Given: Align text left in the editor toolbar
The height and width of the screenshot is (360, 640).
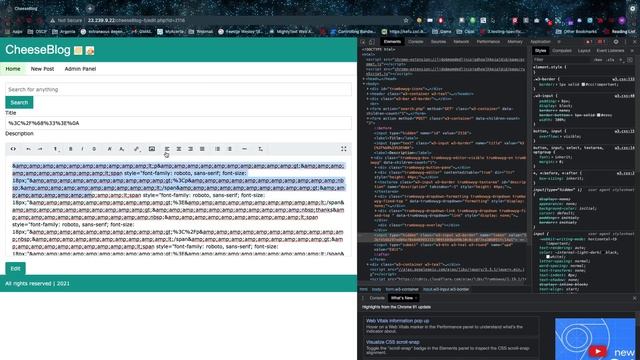Looking at the screenshot, I should pos(167,149).
